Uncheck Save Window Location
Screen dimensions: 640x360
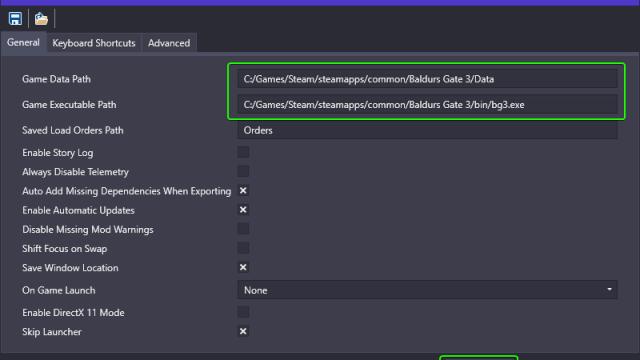[243, 267]
